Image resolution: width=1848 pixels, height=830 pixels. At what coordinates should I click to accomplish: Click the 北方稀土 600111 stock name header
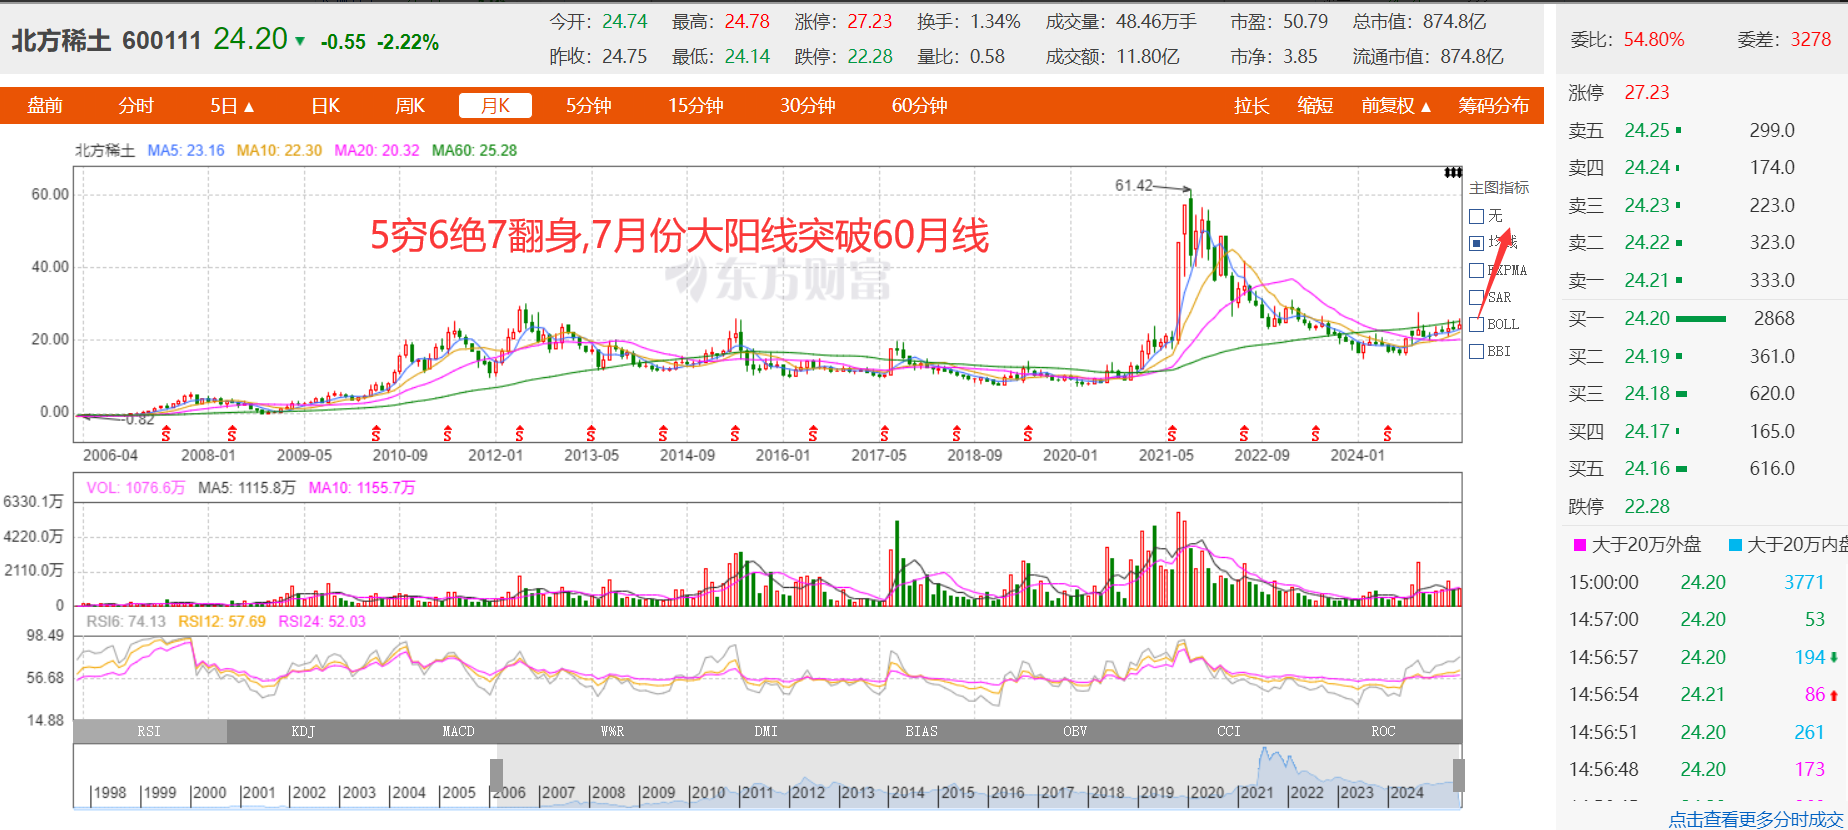(106, 41)
